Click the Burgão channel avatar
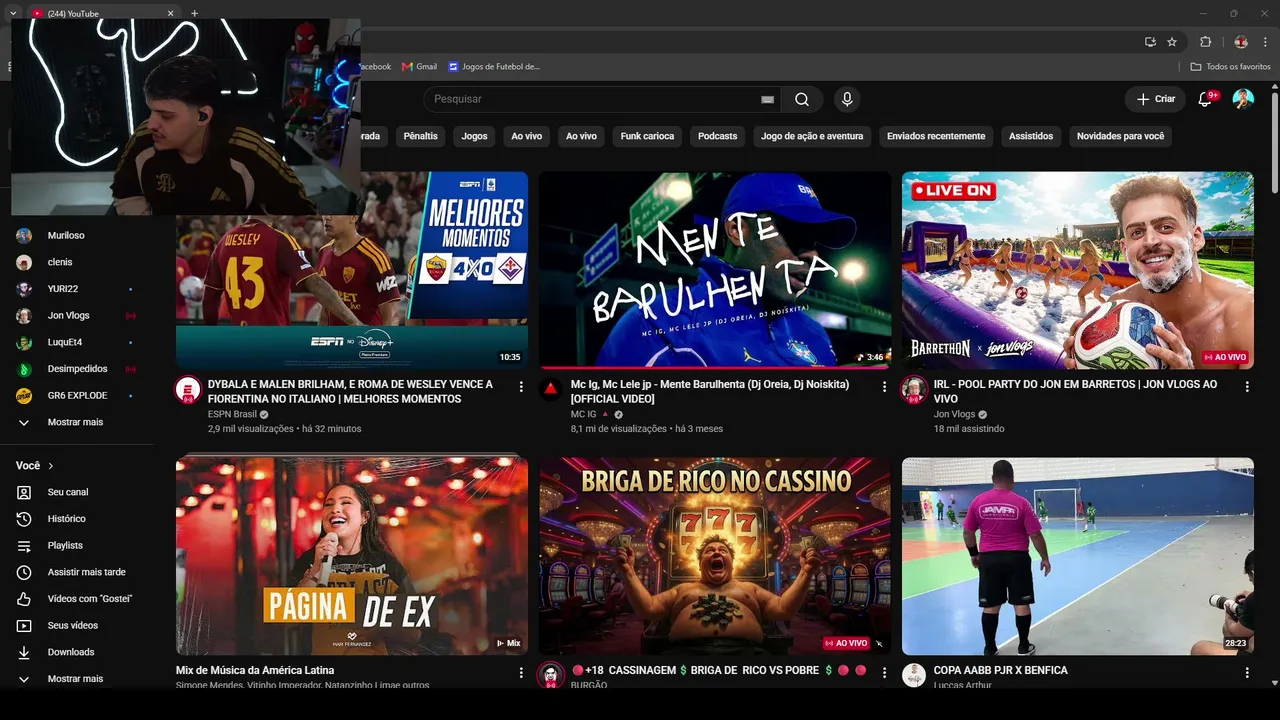Screen dimensions: 1280x720 pyautogui.click(x=551, y=675)
